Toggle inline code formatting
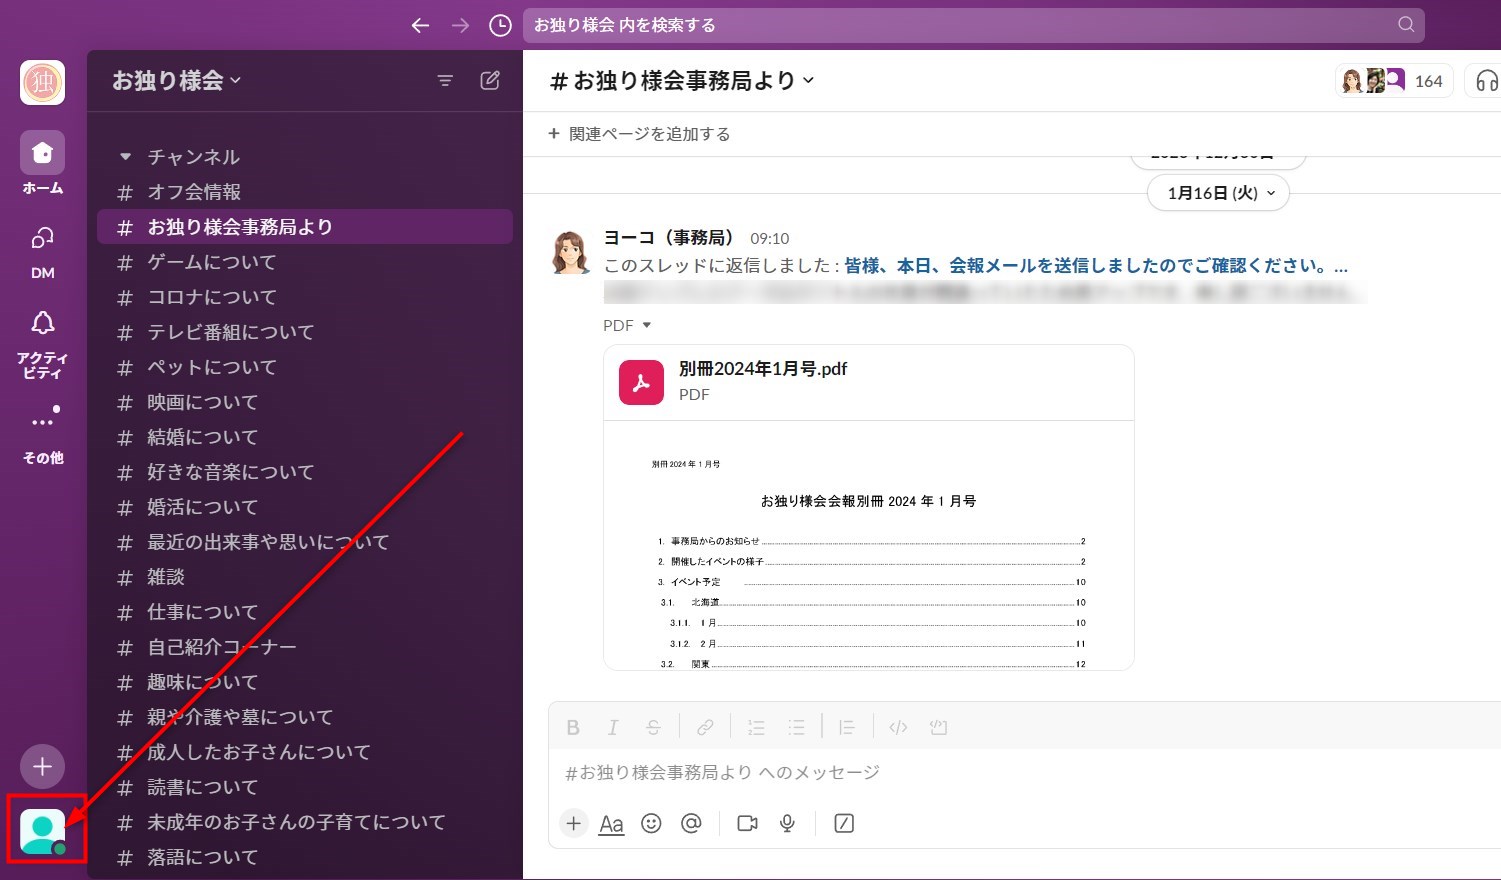The image size is (1501, 880). (x=898, y=727)
